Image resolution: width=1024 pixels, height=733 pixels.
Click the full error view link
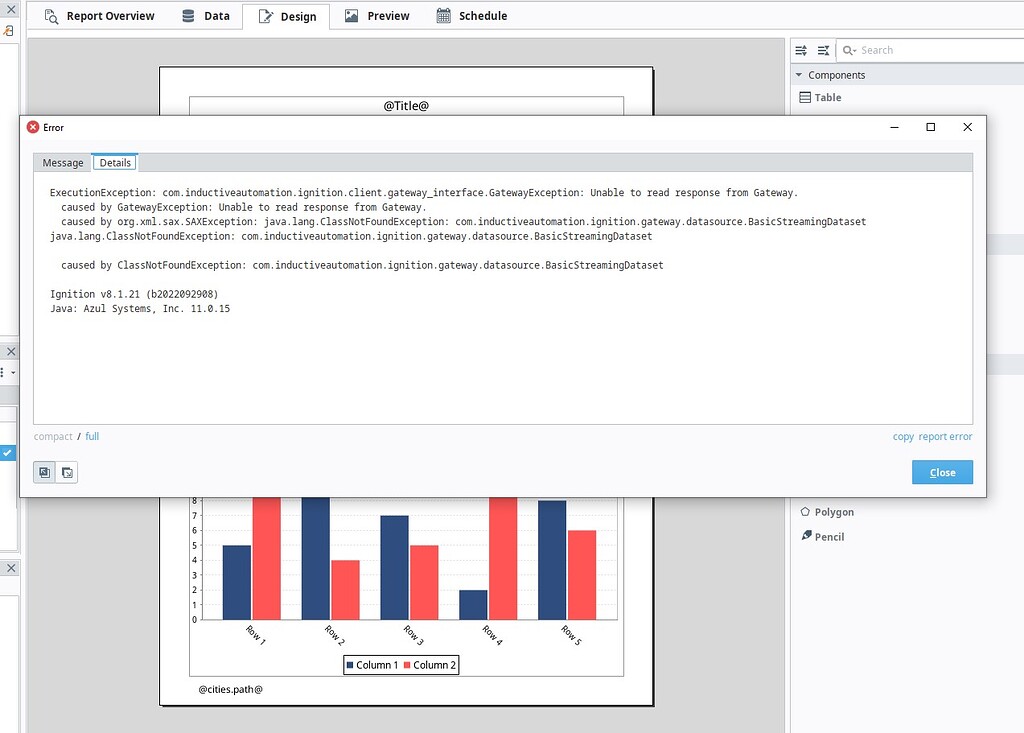pyautogui.click(x=92, y=436)
